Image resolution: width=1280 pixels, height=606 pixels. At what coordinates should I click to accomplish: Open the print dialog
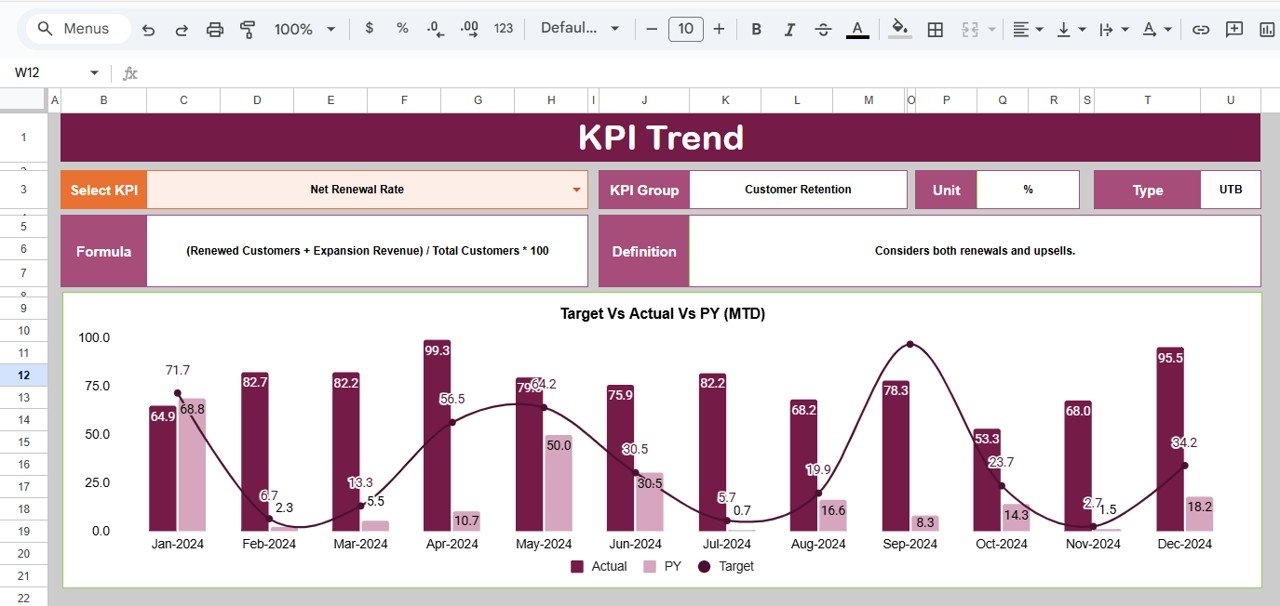coord(215,29)
